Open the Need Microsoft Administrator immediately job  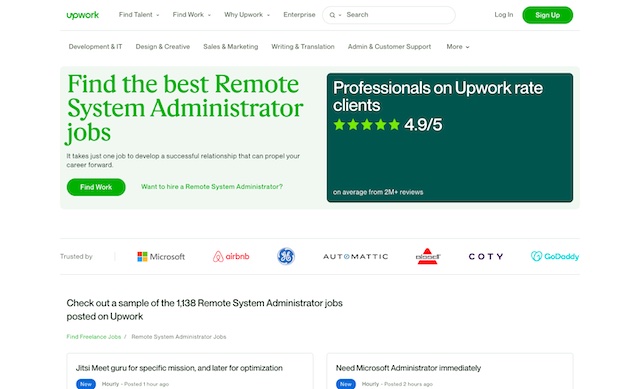408,368
